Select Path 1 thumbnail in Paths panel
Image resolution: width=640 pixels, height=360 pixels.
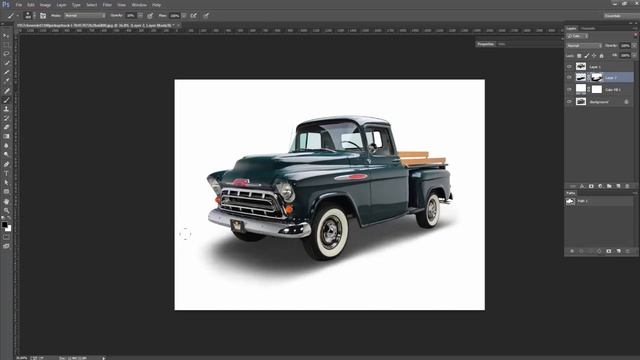(x=570, y=201)
